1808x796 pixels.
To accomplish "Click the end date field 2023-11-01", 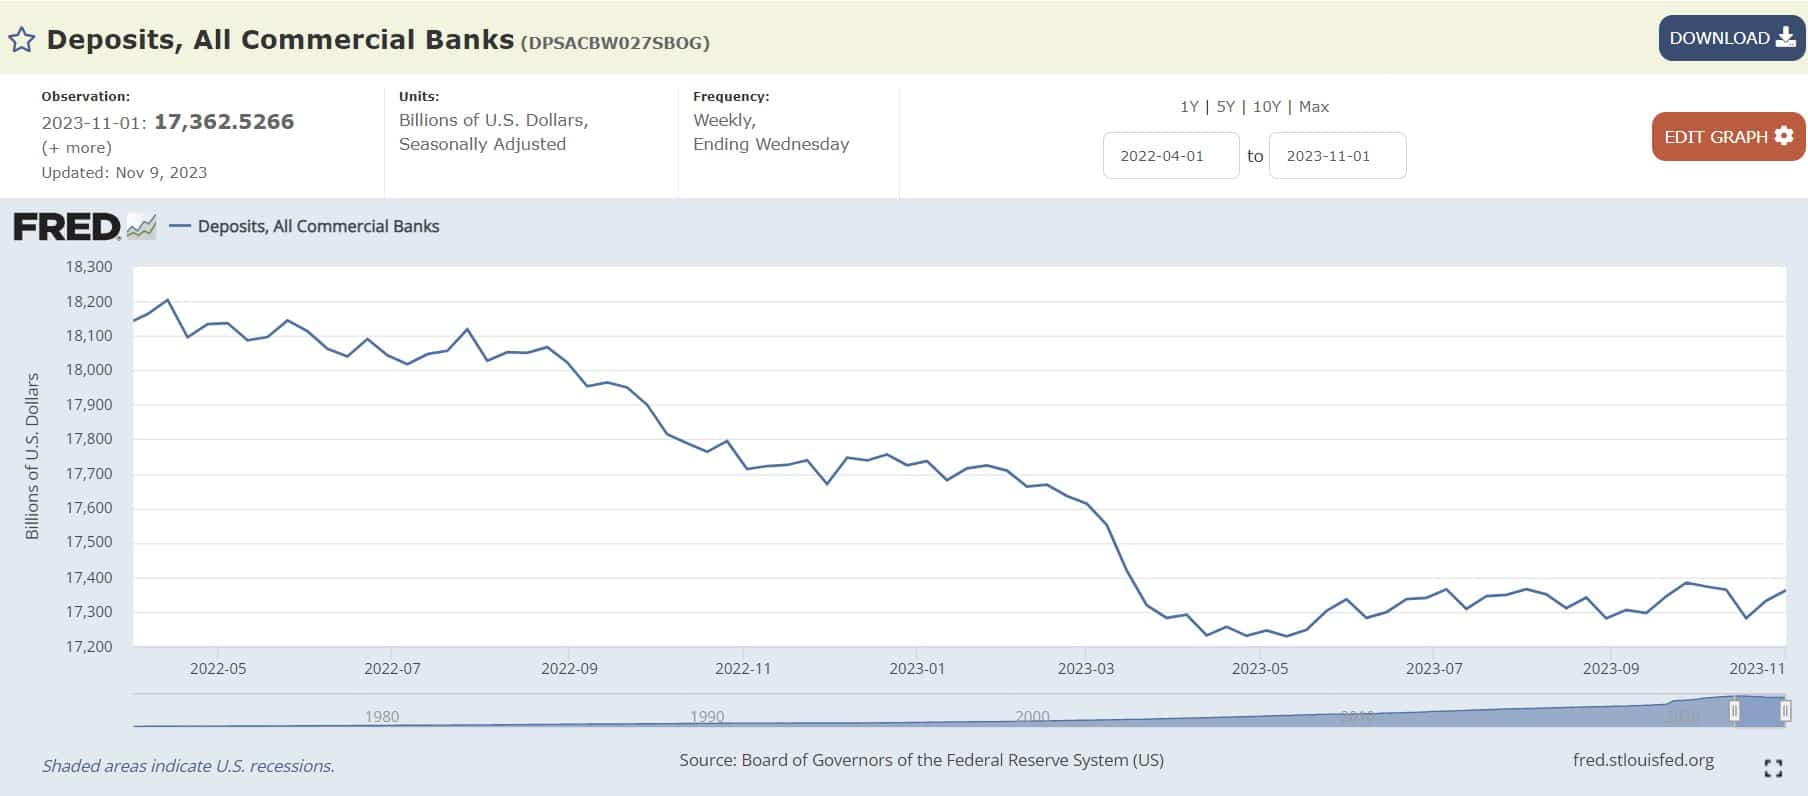I will click(1337, 156).
